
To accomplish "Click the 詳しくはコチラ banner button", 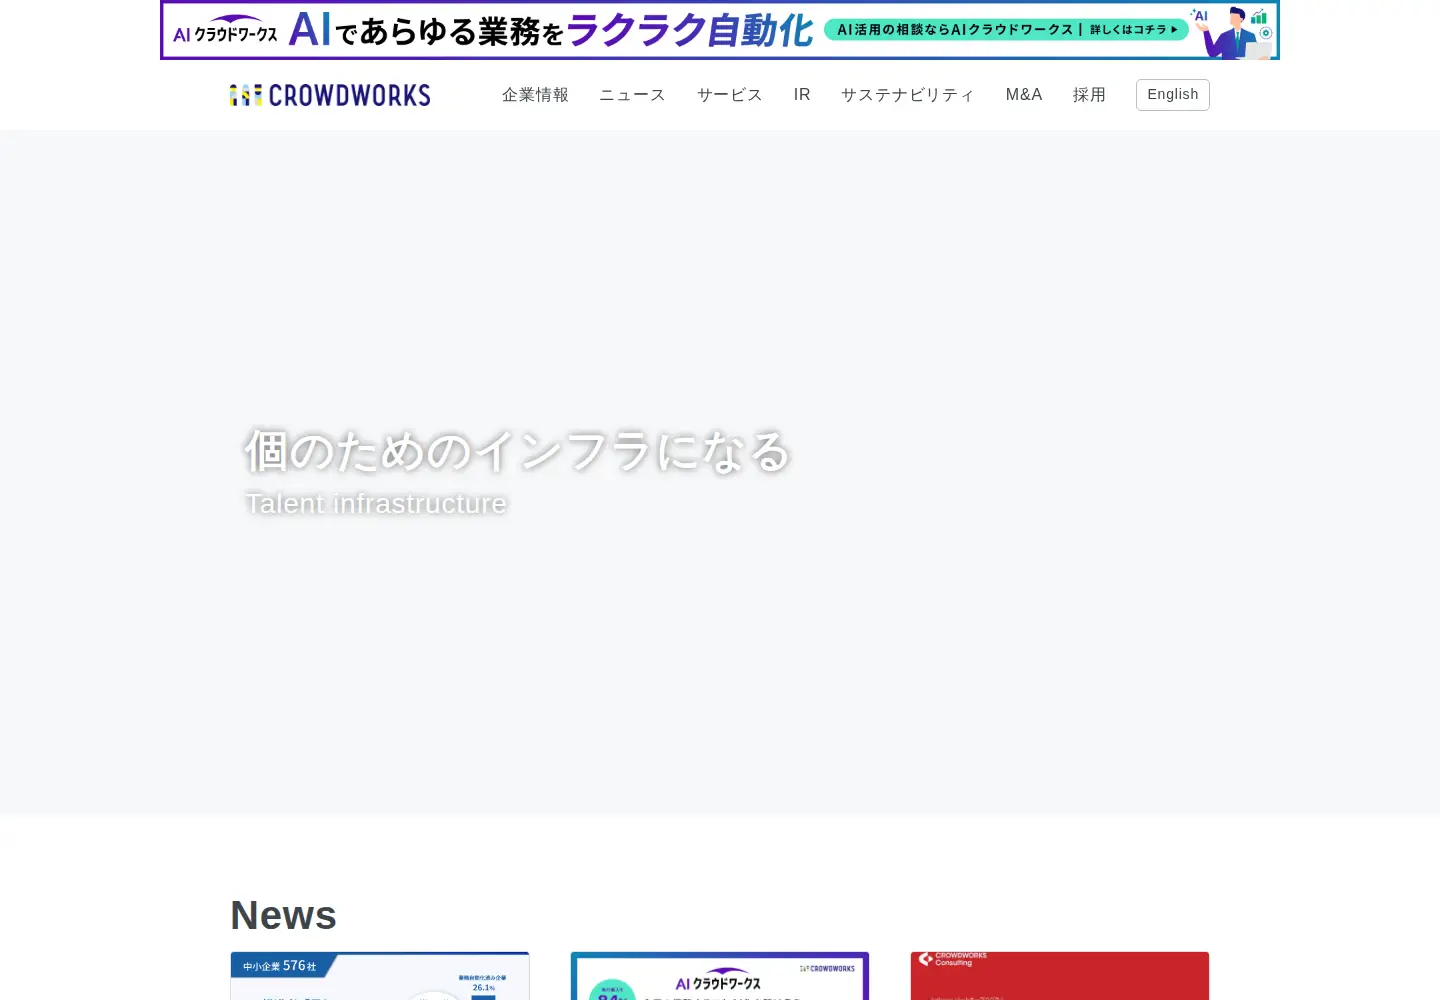I will 1006,30.
